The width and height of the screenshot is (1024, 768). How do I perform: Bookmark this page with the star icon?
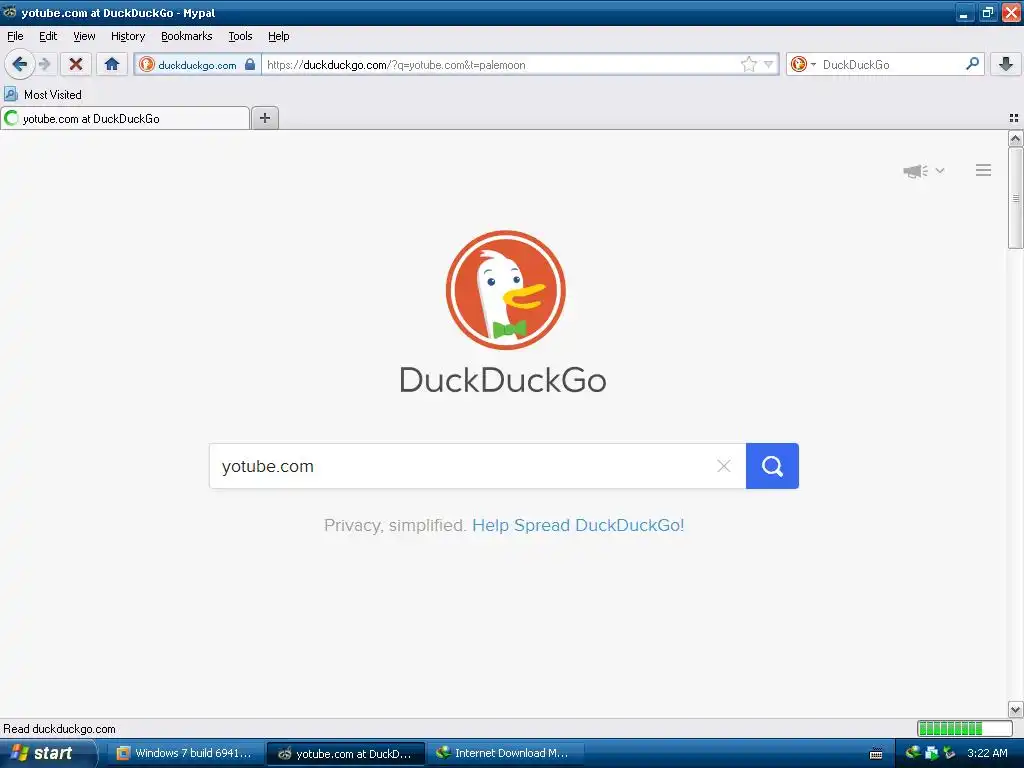748,64
